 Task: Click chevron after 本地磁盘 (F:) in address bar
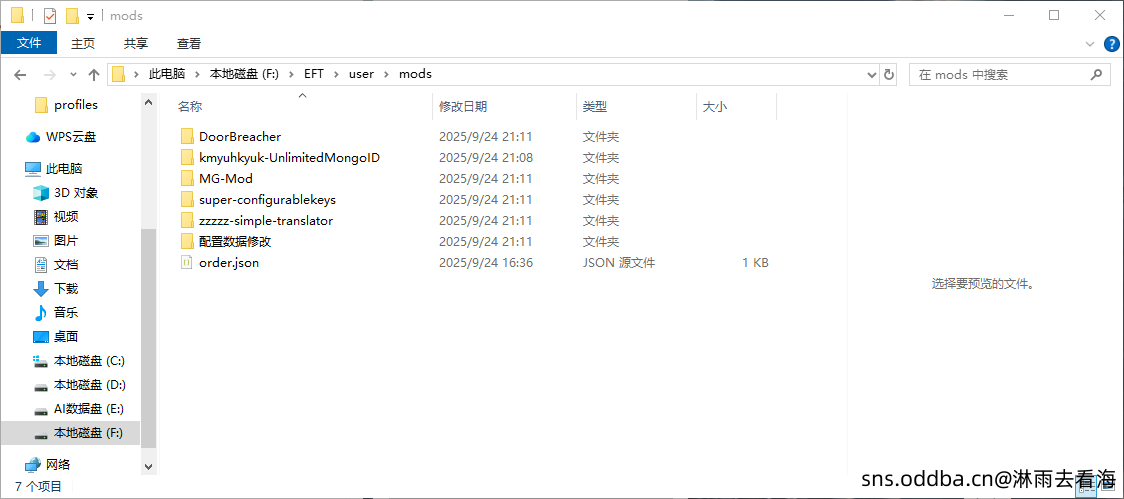pos(291,74)
